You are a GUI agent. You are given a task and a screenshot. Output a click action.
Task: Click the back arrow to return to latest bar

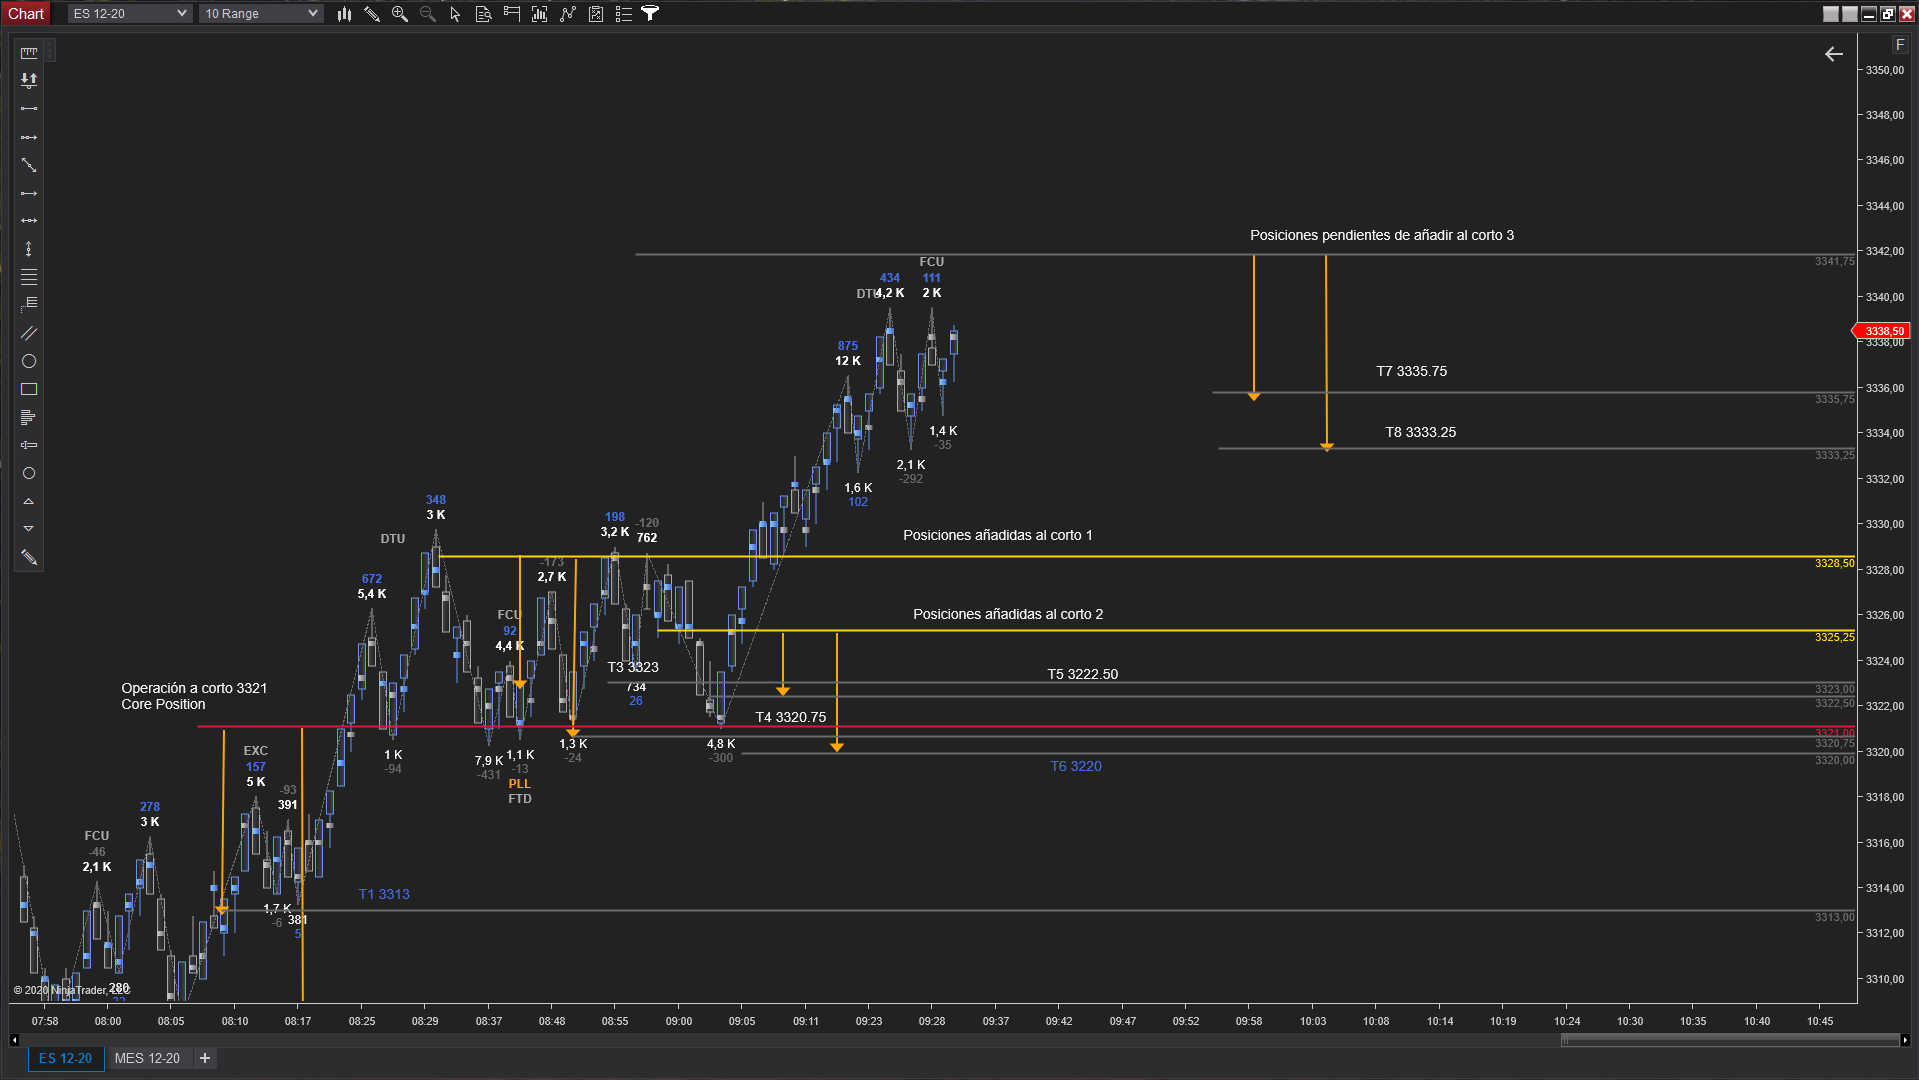[1834, 54]
